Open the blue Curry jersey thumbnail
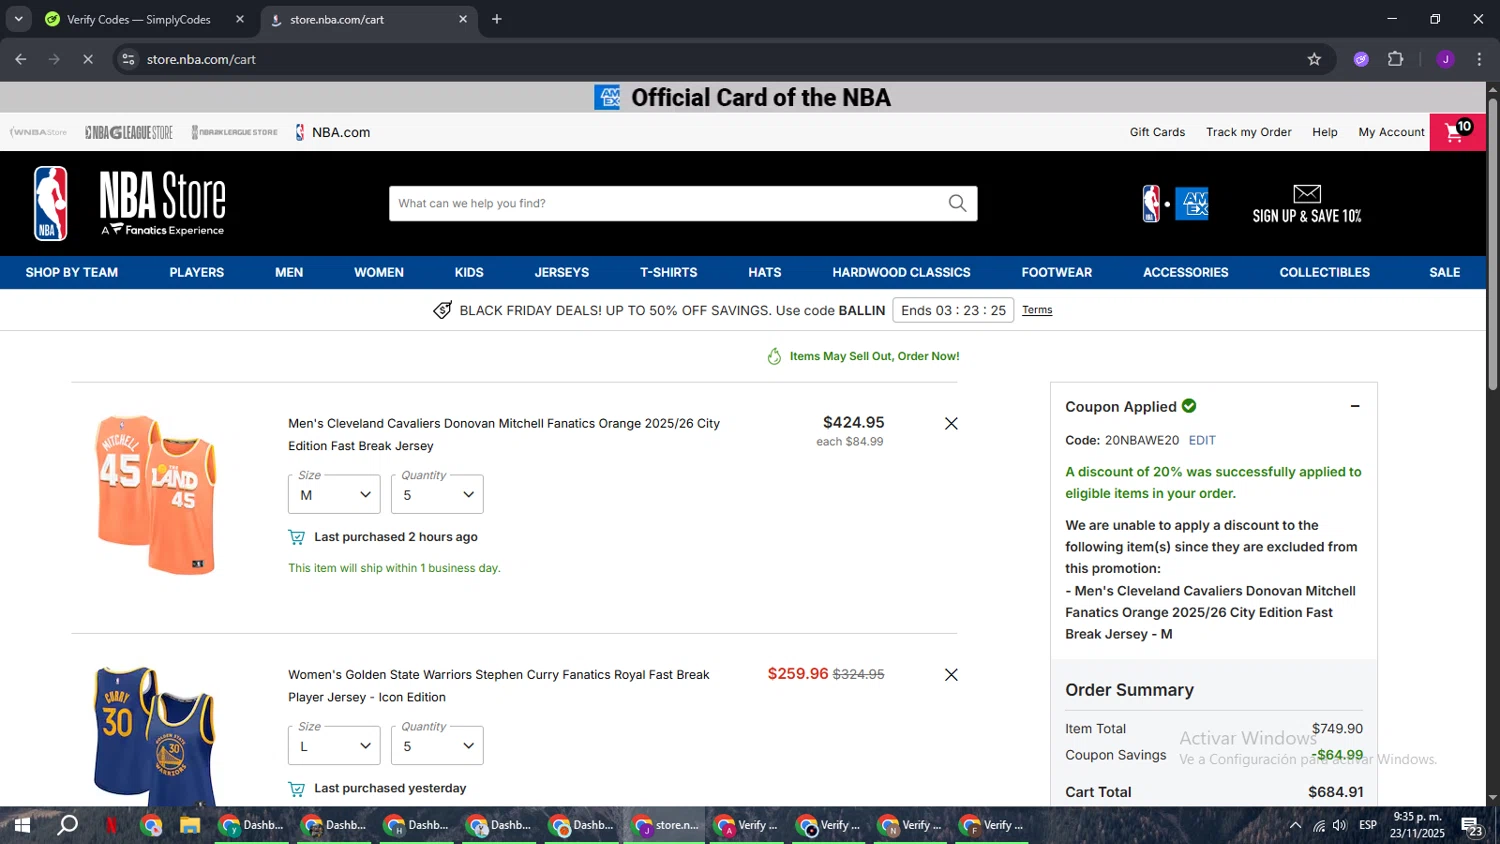Image resolution: width=1500 pixels, height=844 pixels. click(x=156, y=736)
